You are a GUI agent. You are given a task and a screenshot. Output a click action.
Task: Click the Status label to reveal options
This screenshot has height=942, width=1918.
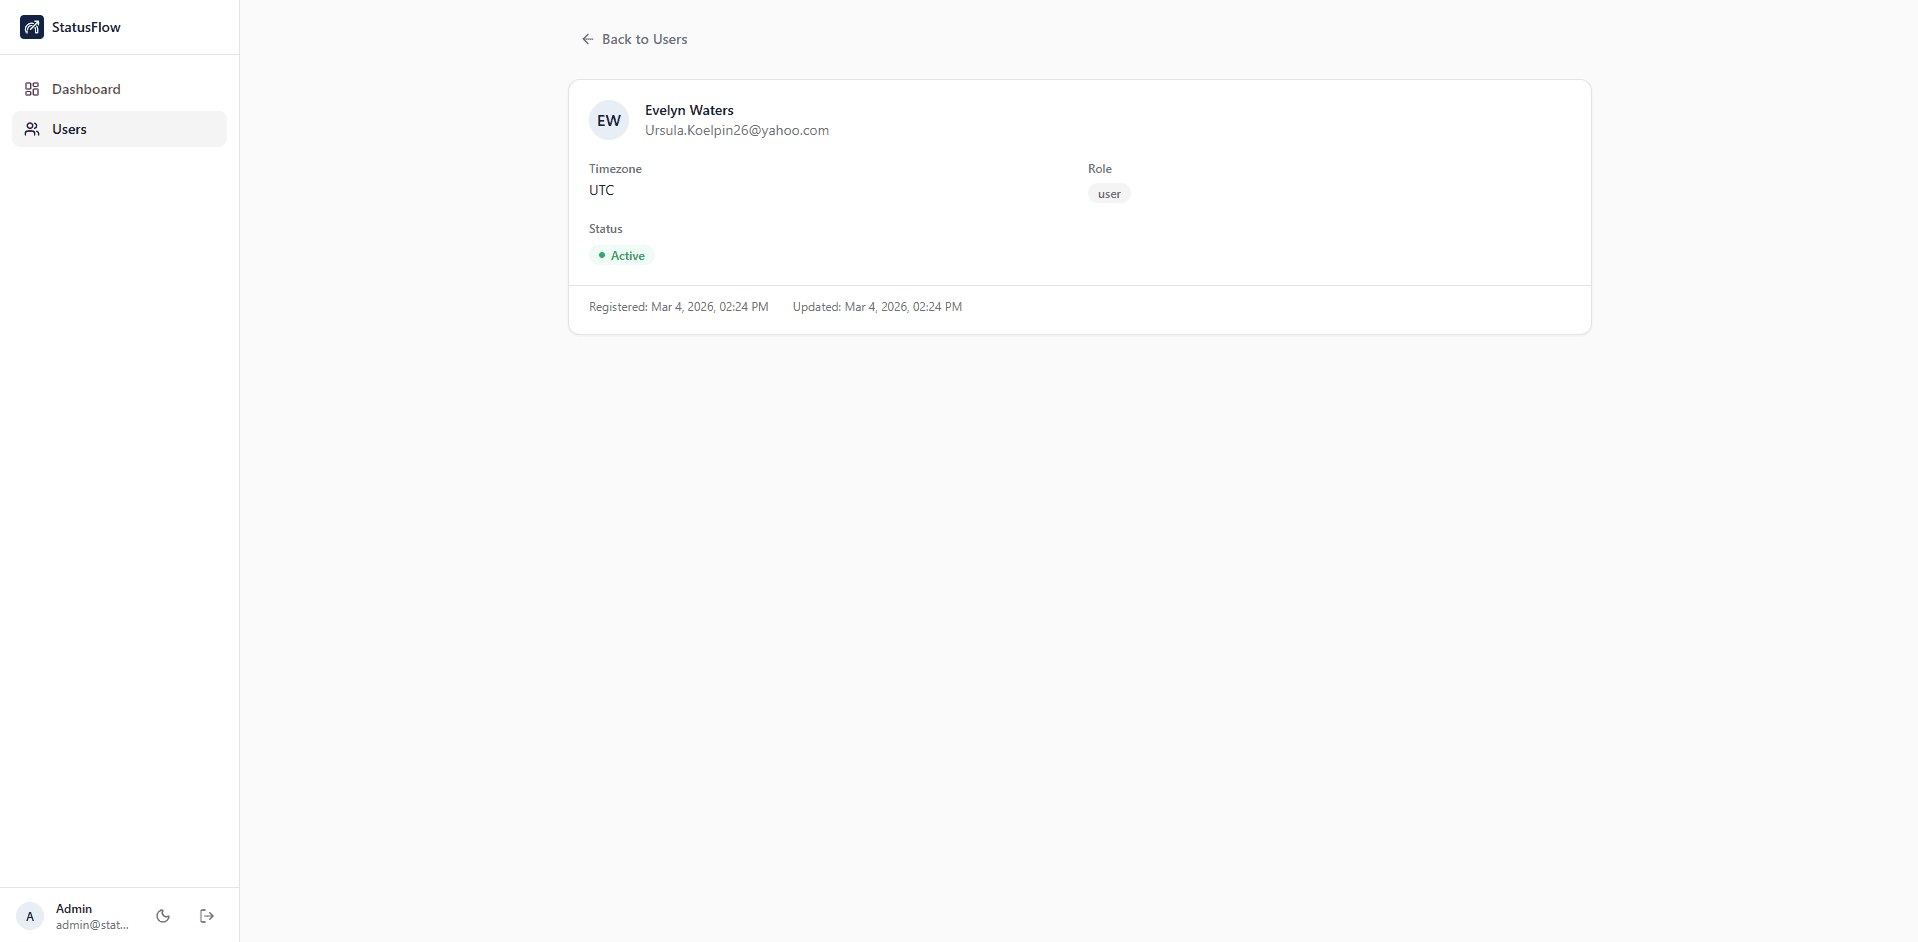click(x=604, y=229)
